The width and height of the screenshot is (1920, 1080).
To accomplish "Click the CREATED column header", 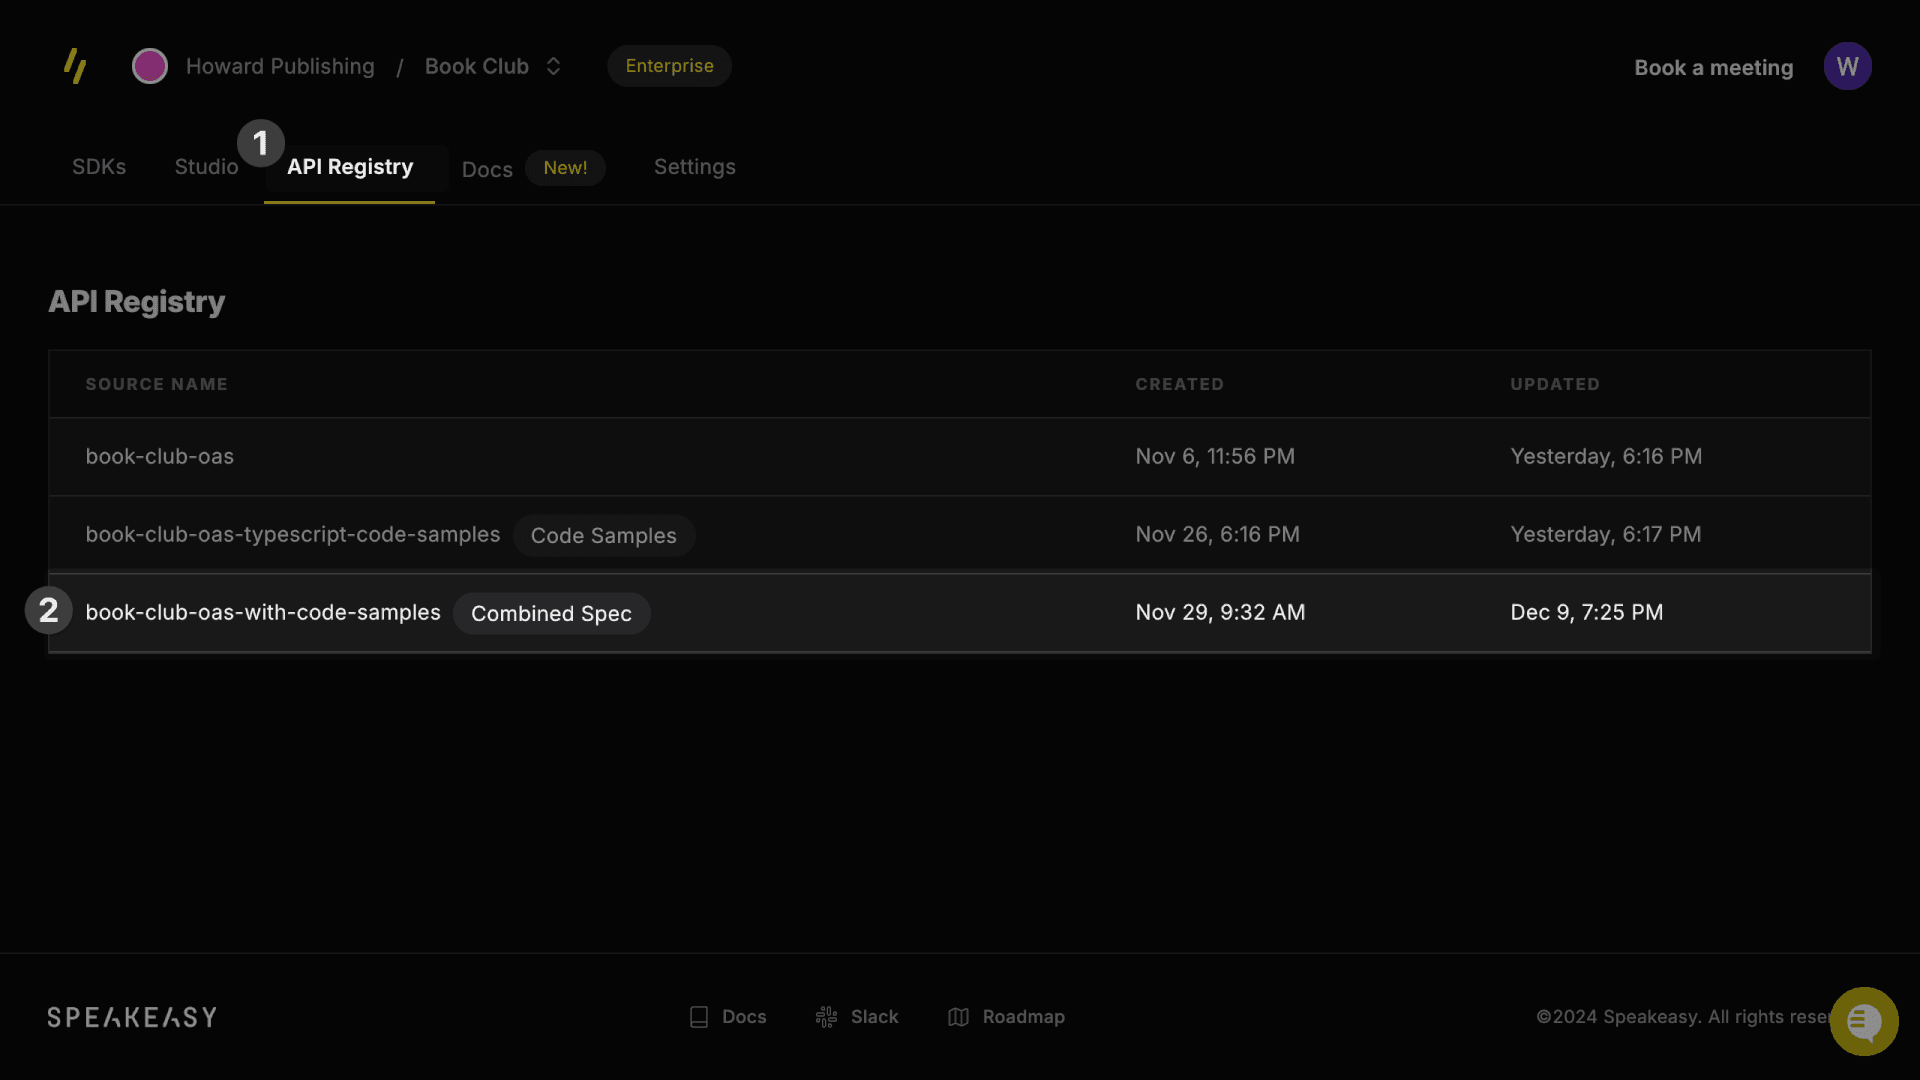I will pos(1179,384).
